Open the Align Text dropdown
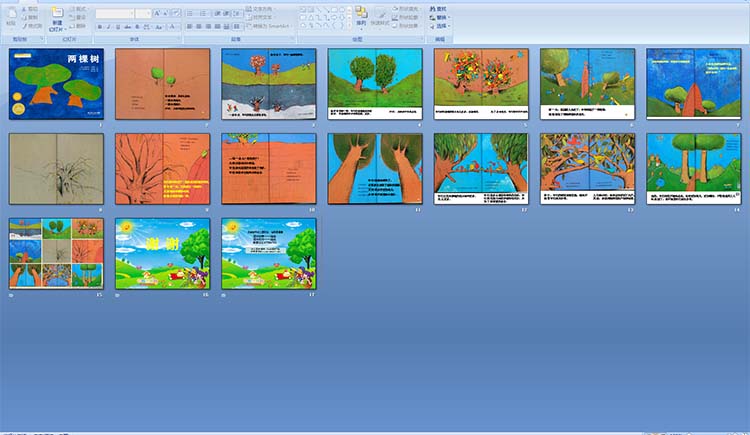This screenshot has width=750, height=435. pos(260,17)
